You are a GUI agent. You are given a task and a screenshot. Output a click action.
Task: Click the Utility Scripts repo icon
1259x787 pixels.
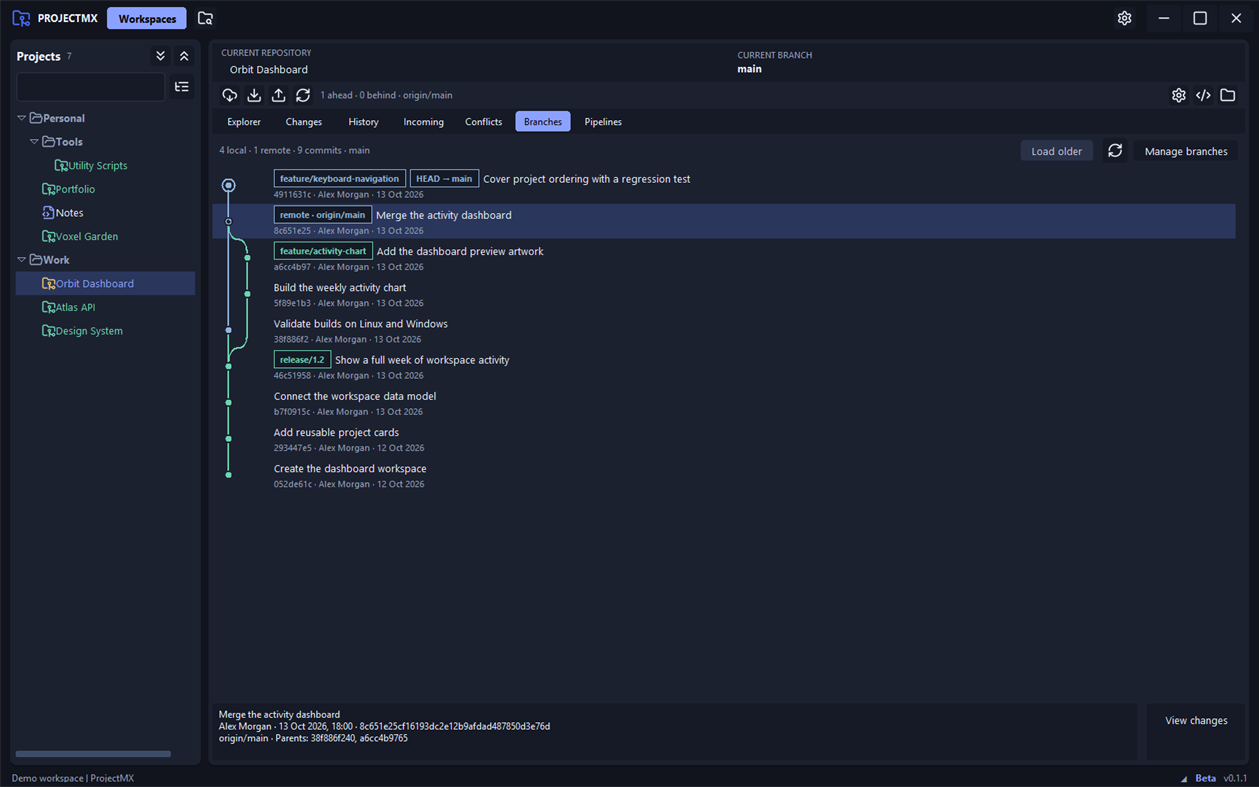[61, 166]
